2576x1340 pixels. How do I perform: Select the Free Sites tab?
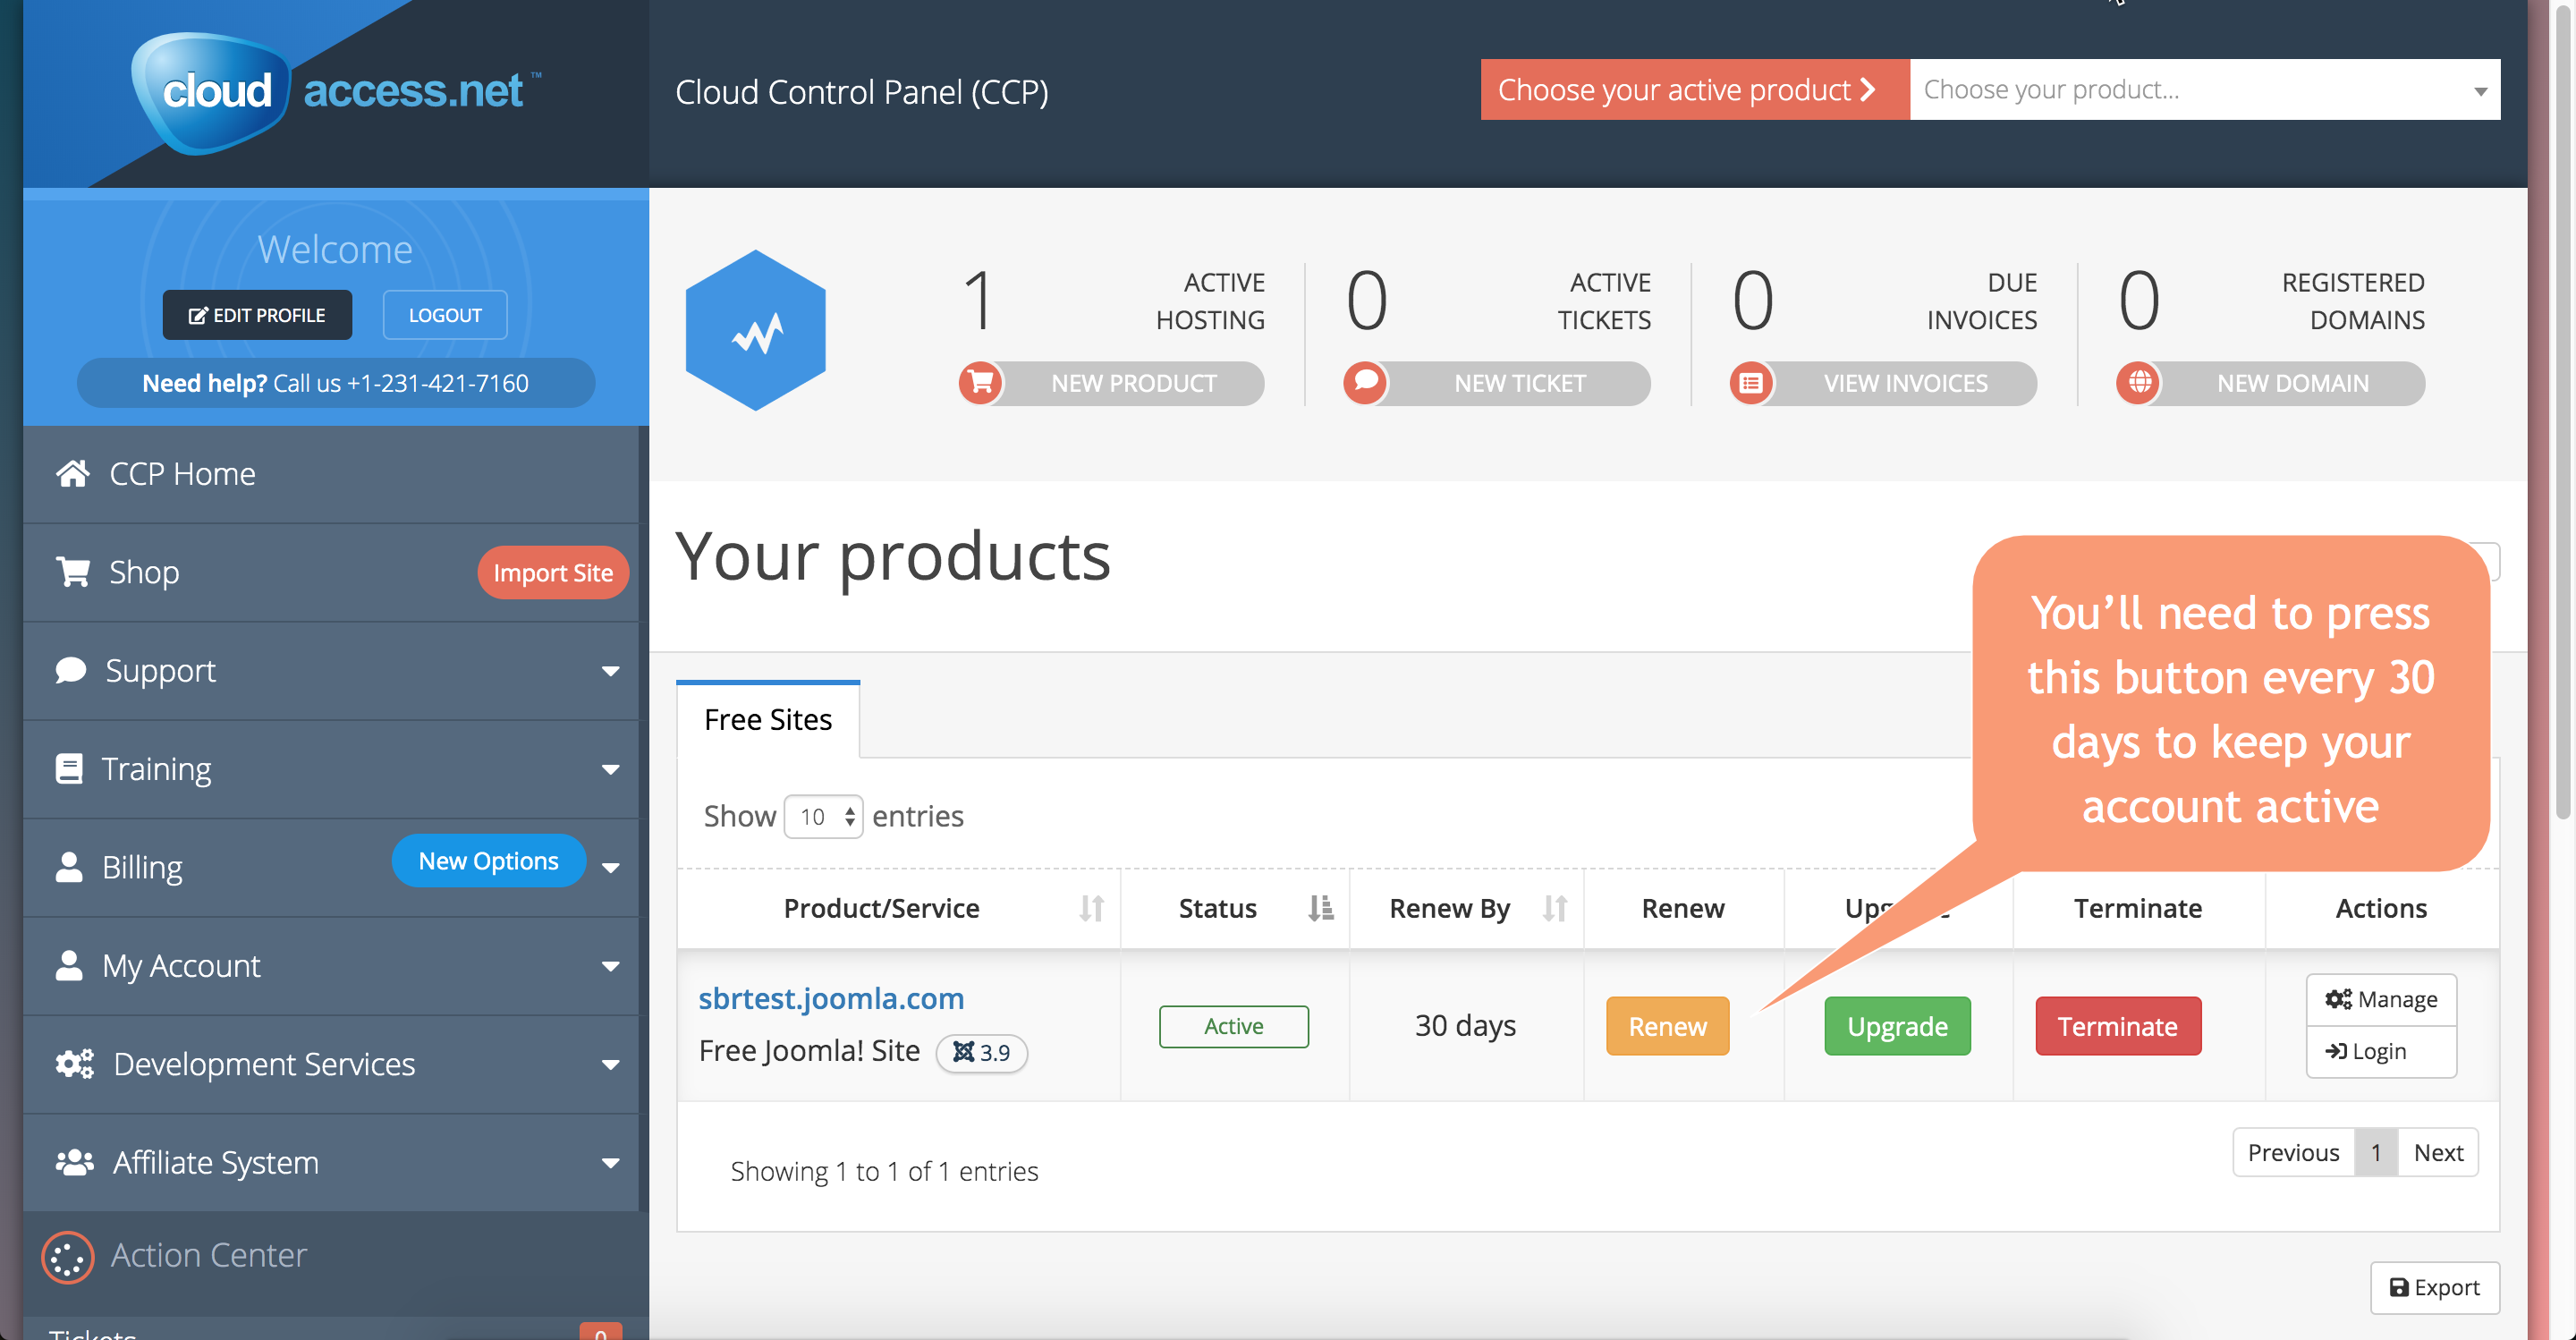[x=768, y=719]
